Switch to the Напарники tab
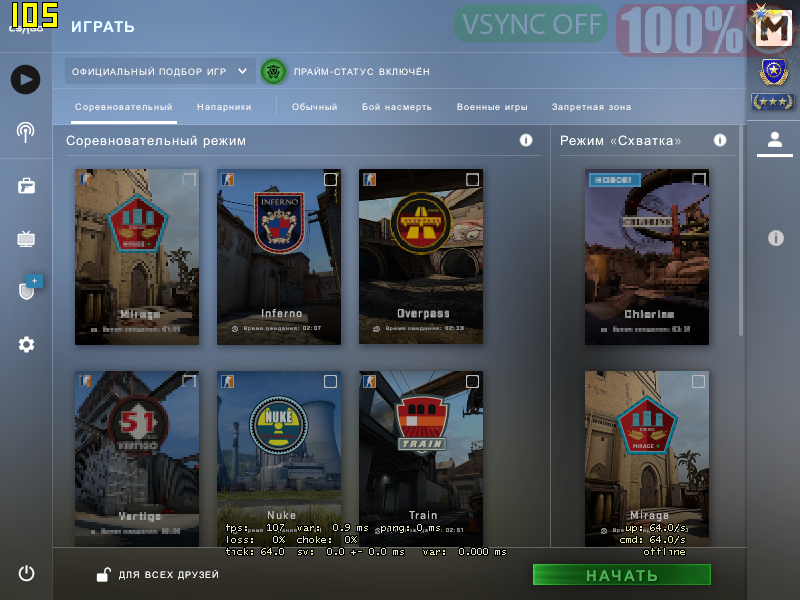This screenshot has width=800, height=600. click(x=224, y=107)
